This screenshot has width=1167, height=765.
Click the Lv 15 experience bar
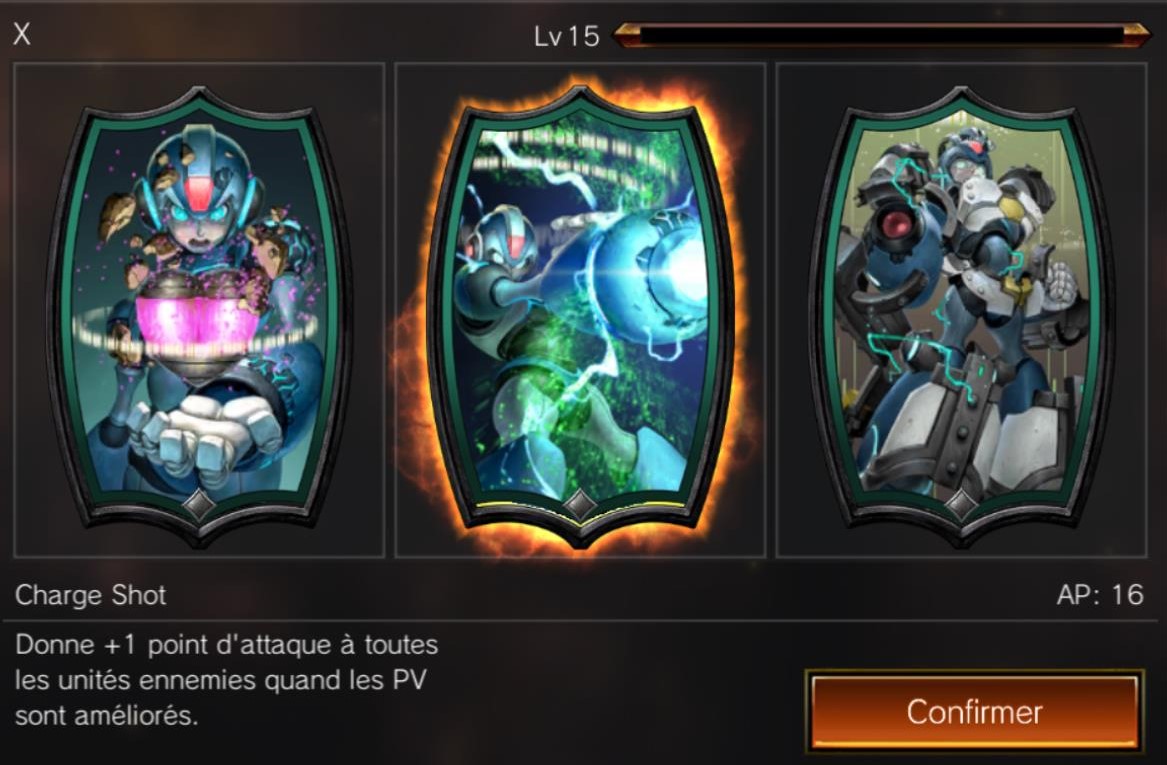(x=880, y=35)
